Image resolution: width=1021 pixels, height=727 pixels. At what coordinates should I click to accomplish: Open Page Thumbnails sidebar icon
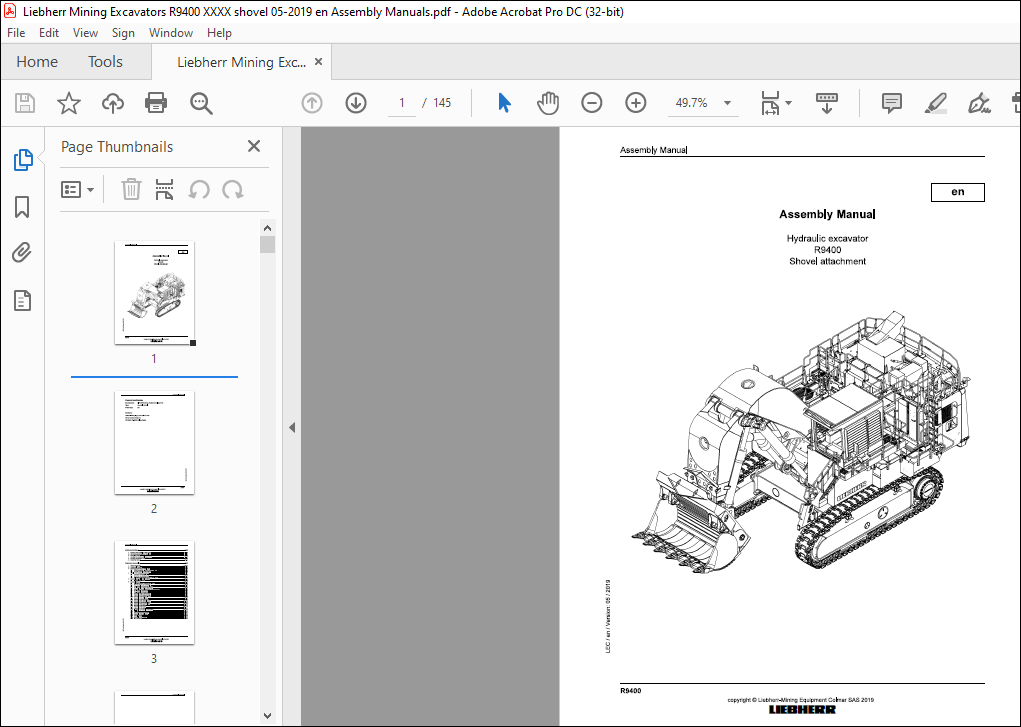pos(23,160)
